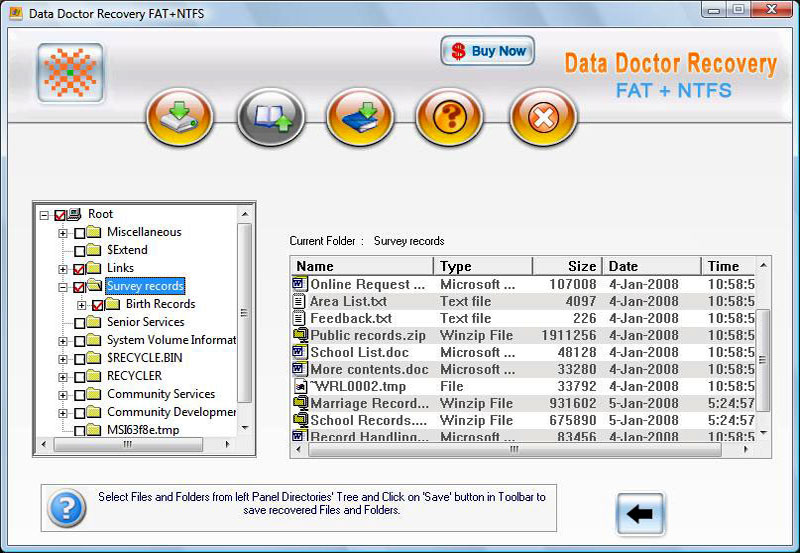Click the Winzip icon beside Public records.zip

tap(301, 335)
